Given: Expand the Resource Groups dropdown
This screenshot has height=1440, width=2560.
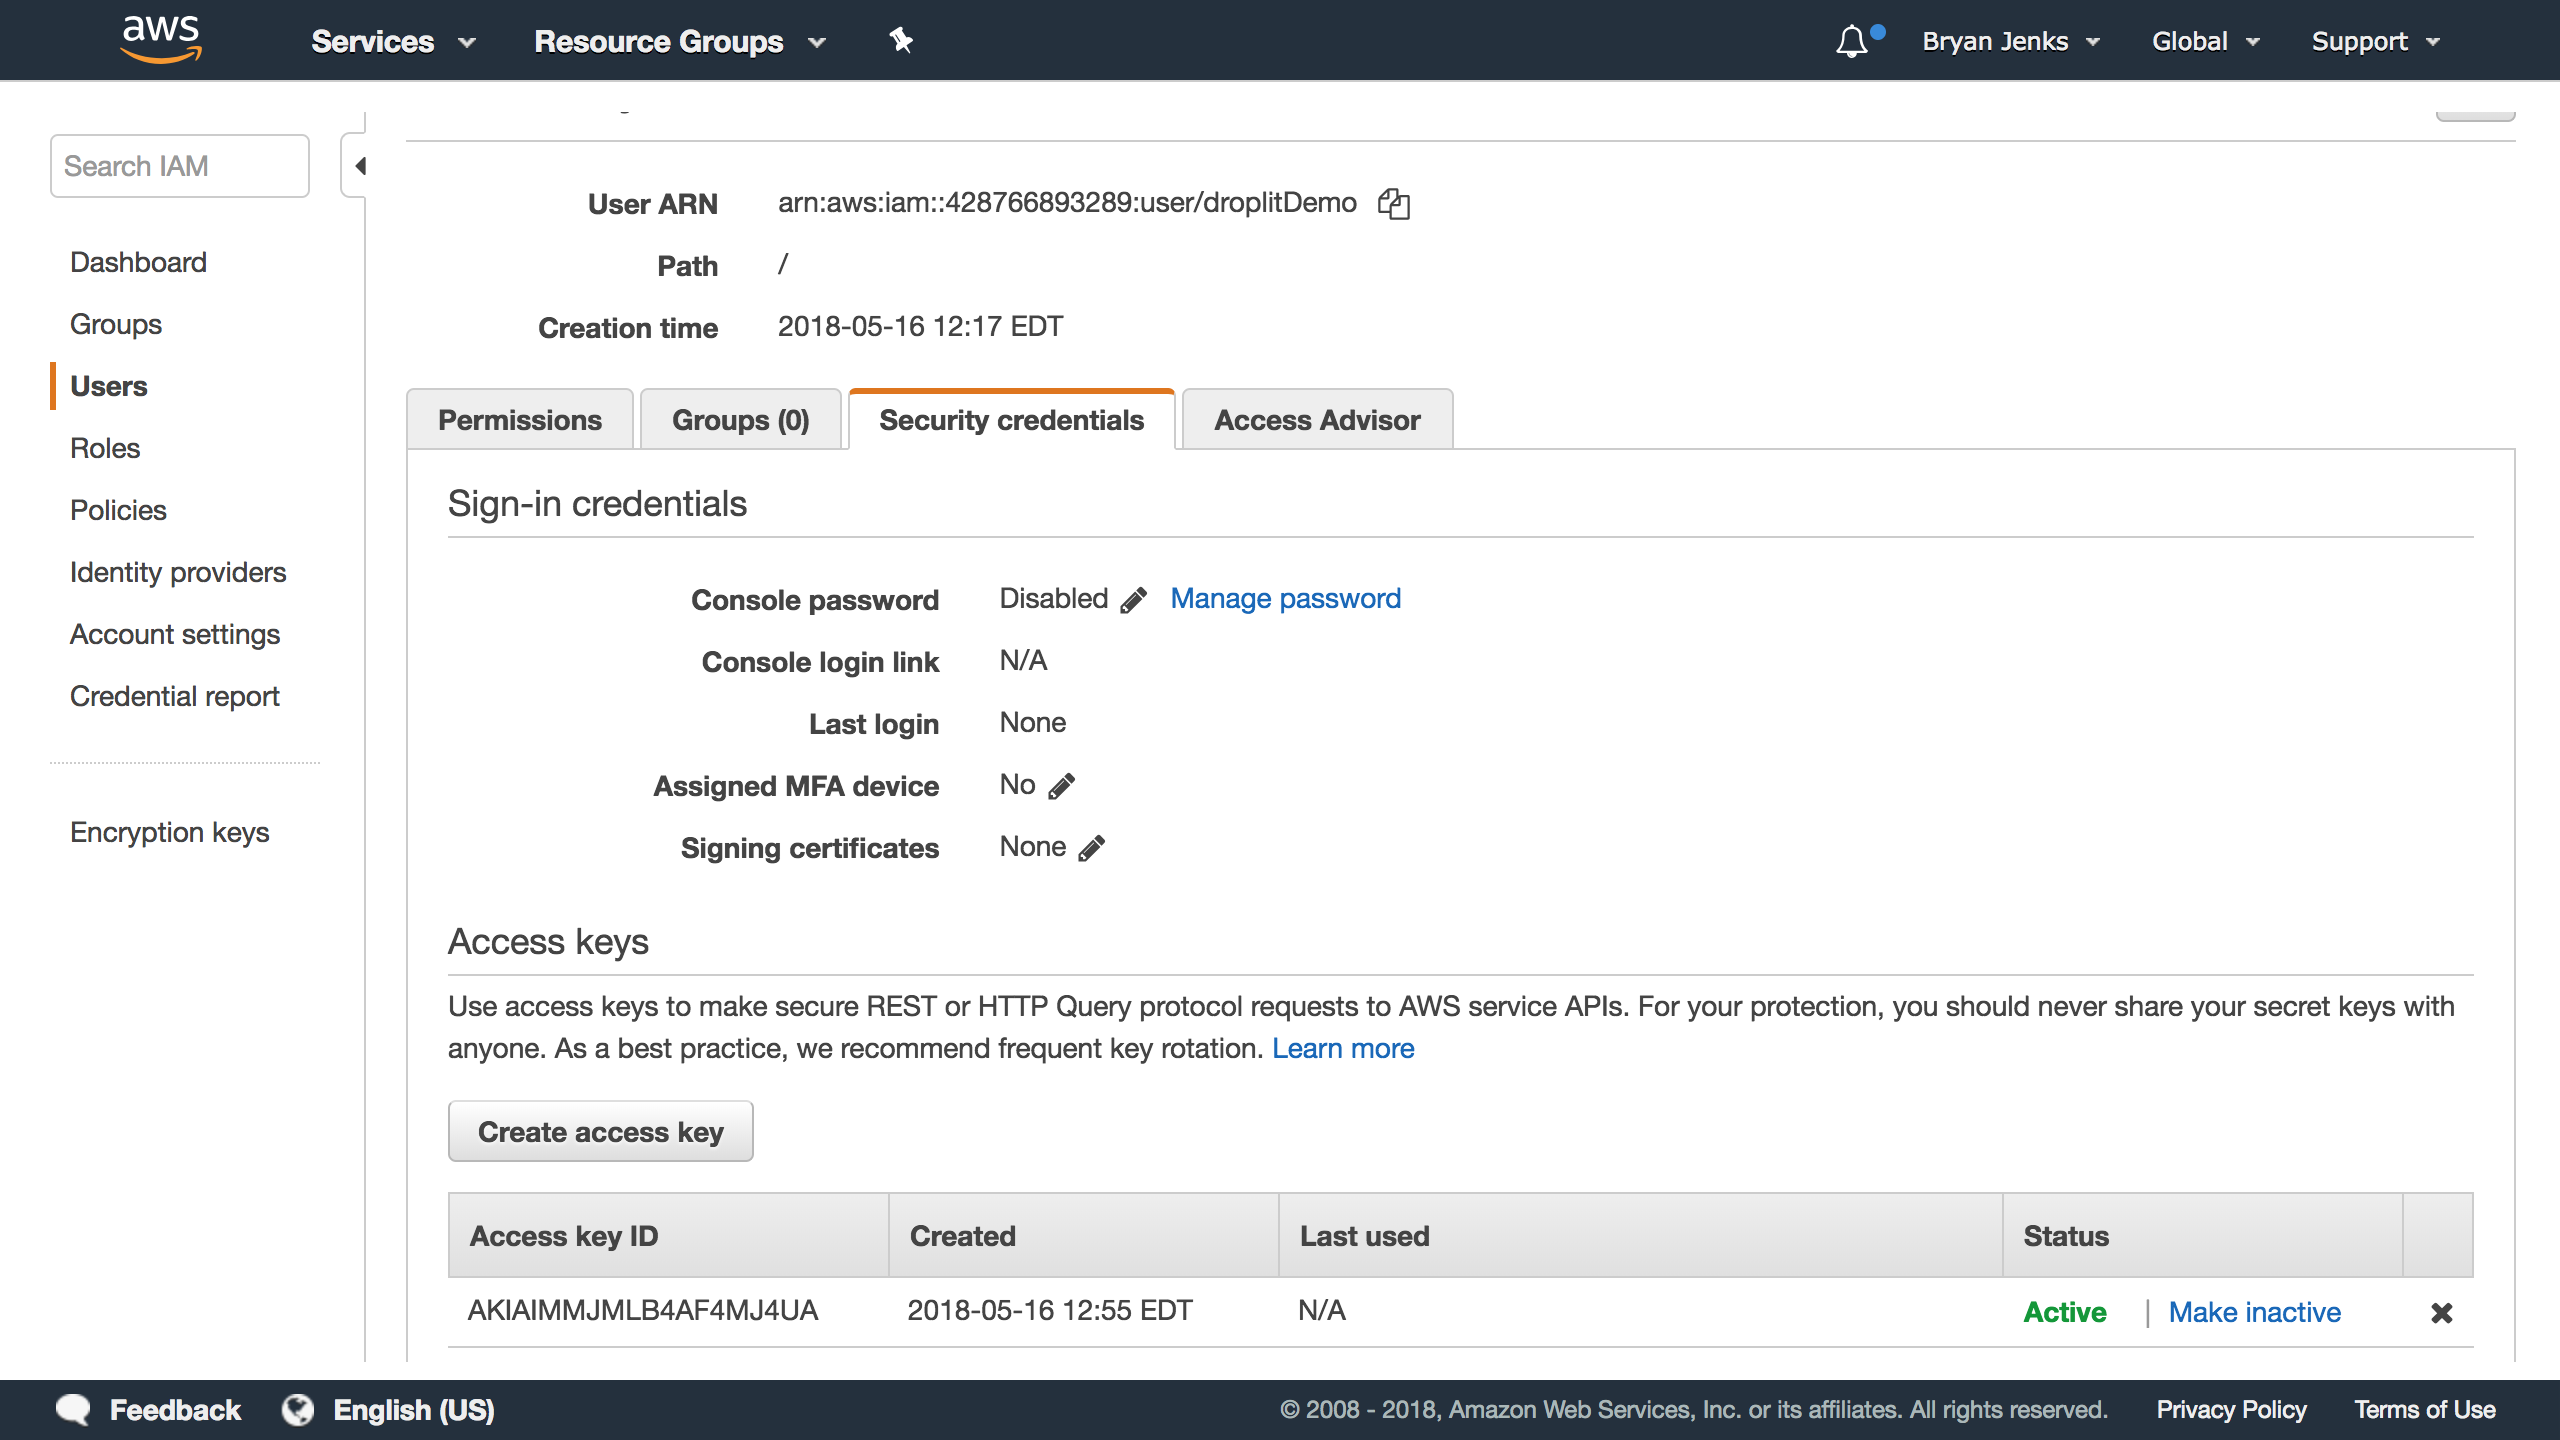Looking at the screenshot, I should coord(680,41).
